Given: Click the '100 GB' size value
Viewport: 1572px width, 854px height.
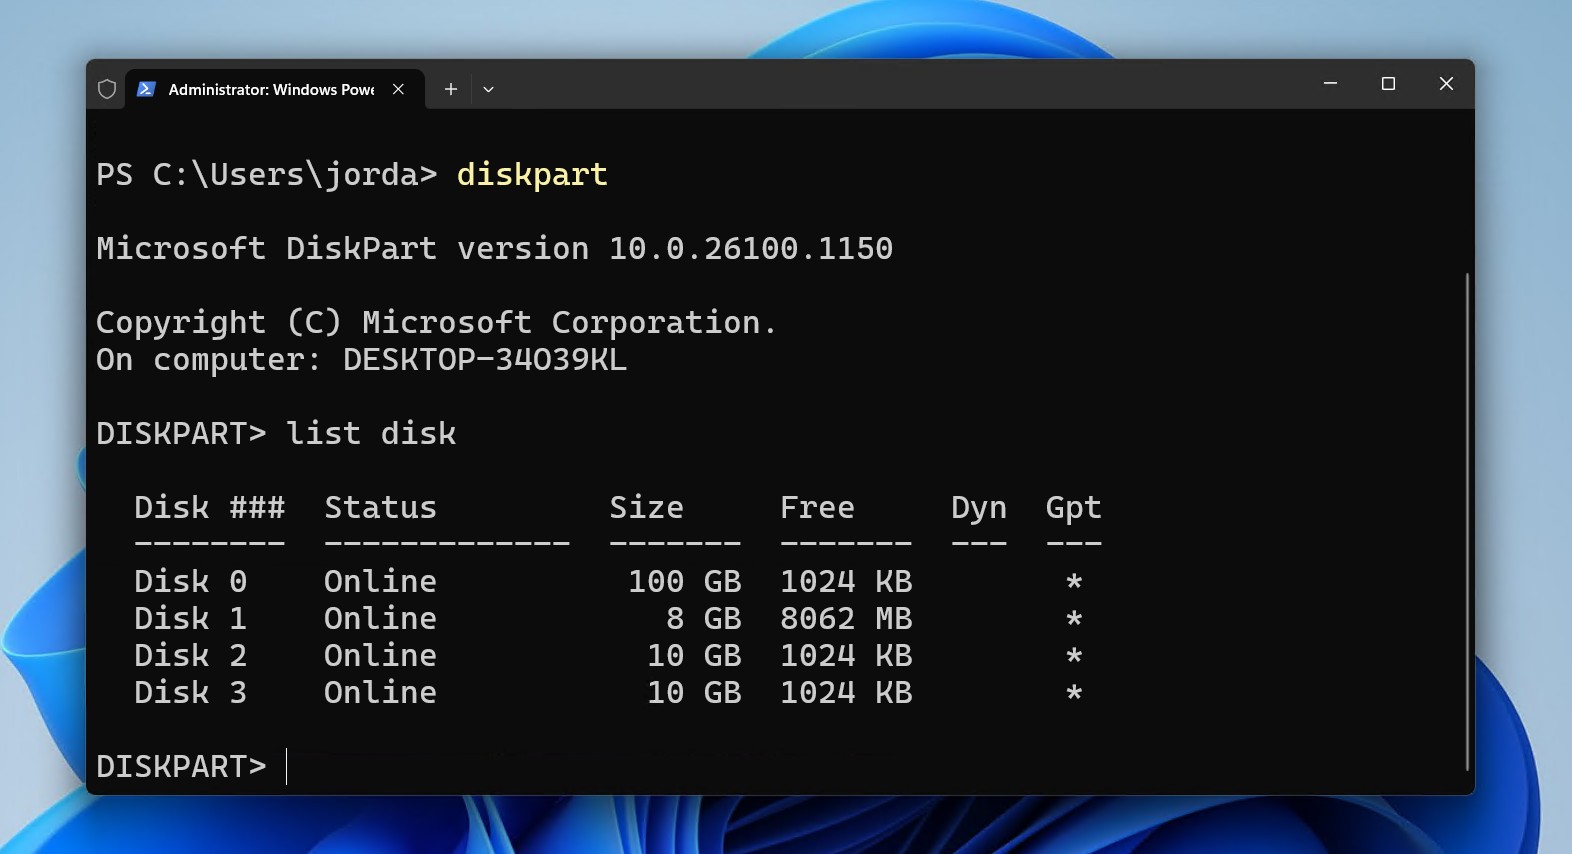Looking at the screenshot, I should pyautogui.click(x=685, y=581).
